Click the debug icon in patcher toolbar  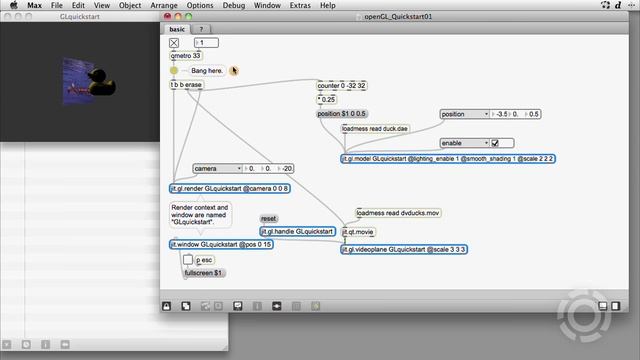tap(316, 306)
